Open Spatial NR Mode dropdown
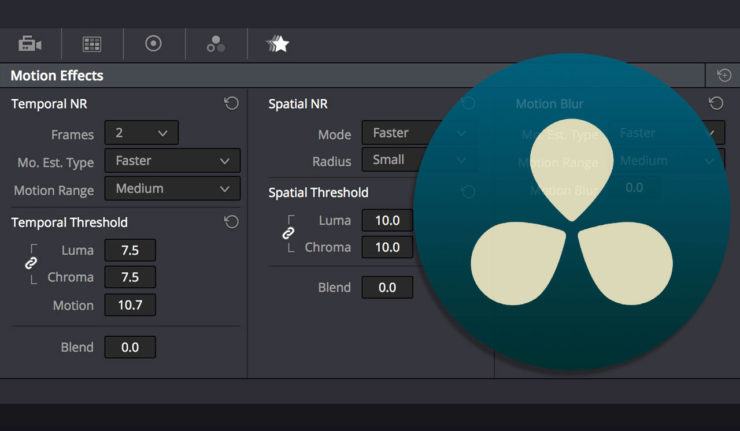 (x=418, y=133)
